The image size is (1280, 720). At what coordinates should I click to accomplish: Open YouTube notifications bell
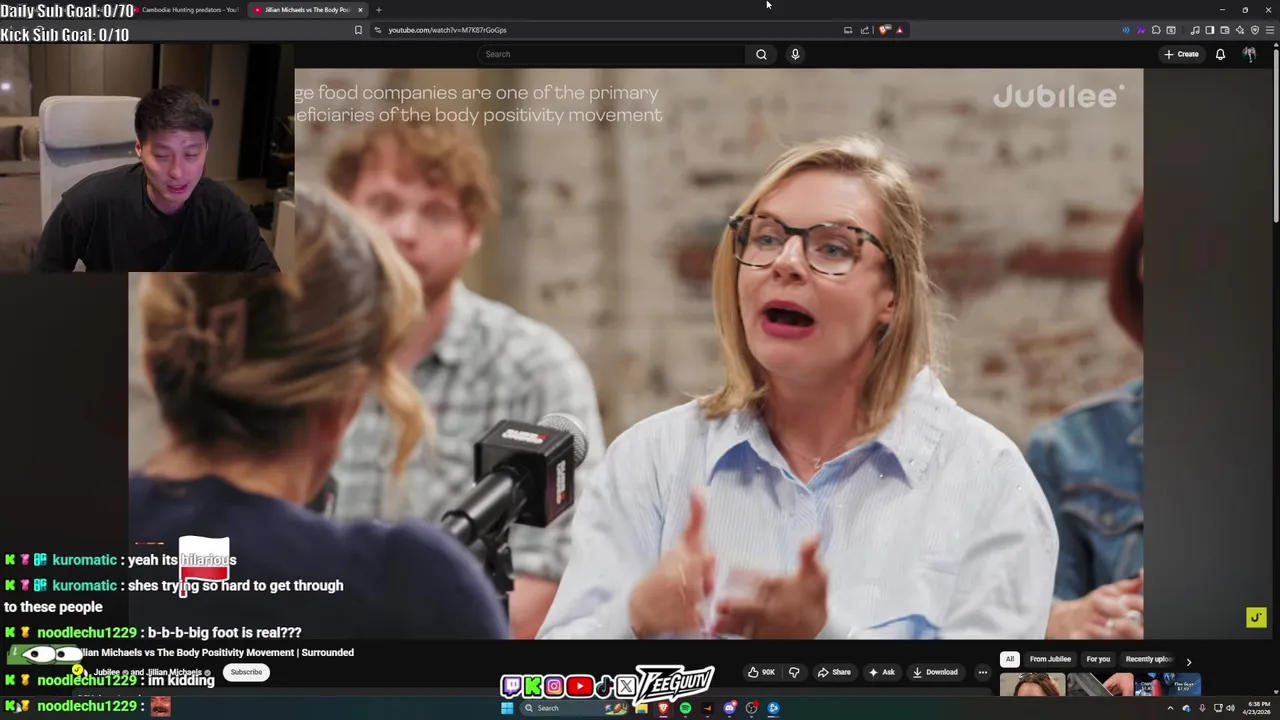pyautogui.click(x=1220, y=54)
